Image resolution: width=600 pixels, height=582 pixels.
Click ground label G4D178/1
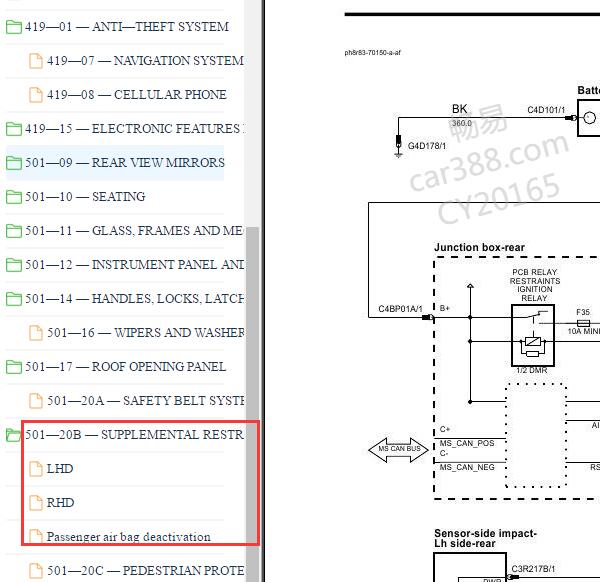tap(427, 146)
